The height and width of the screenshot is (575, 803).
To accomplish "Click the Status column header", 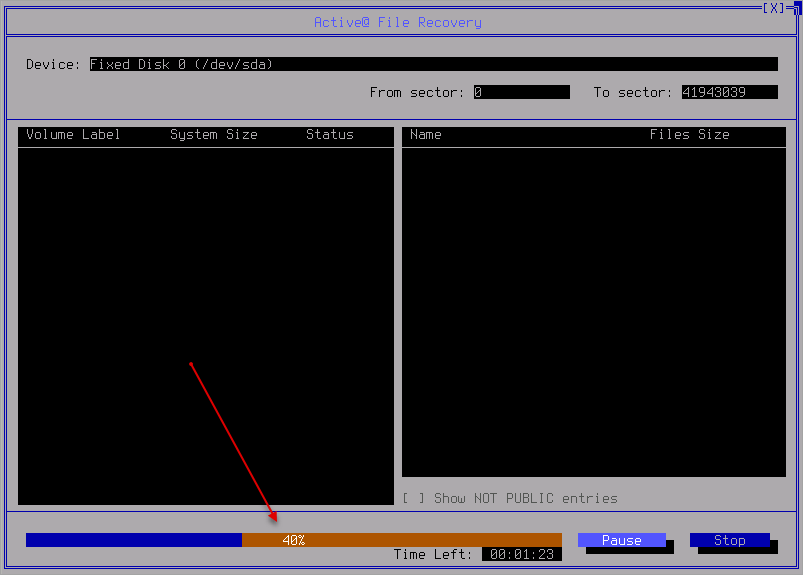I will point(330,135).
